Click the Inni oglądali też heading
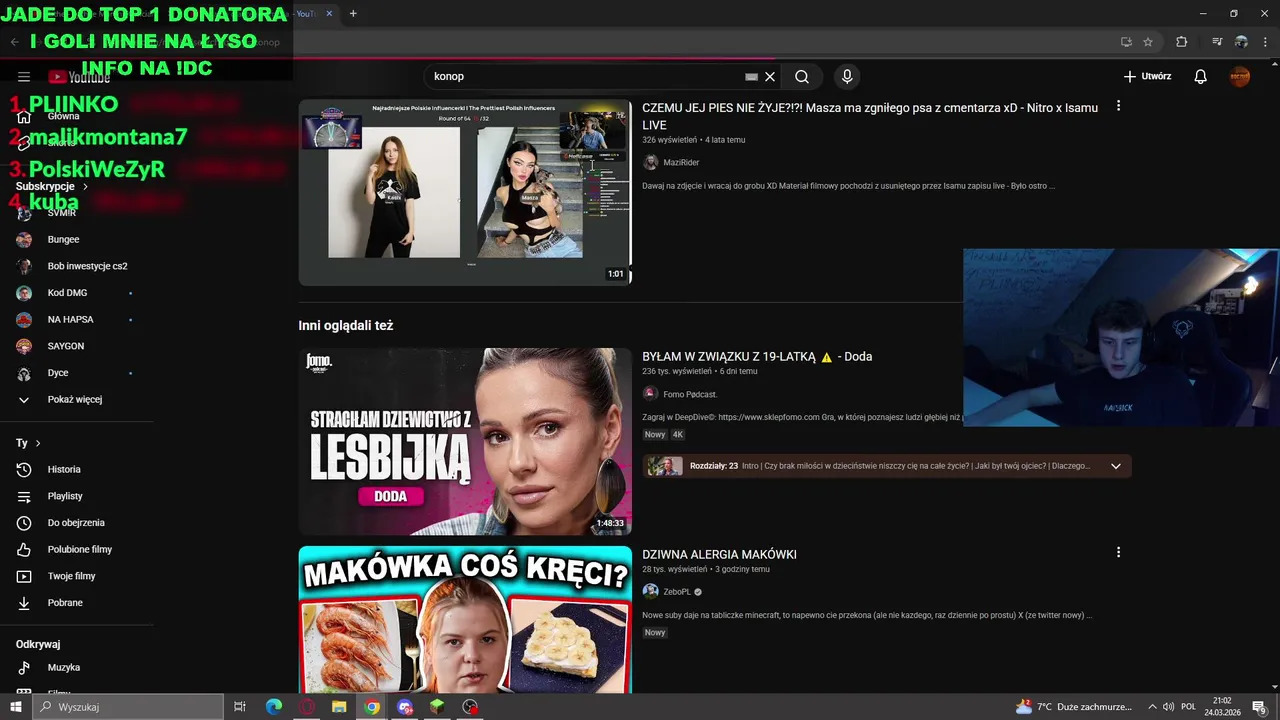 coord(346,325)
